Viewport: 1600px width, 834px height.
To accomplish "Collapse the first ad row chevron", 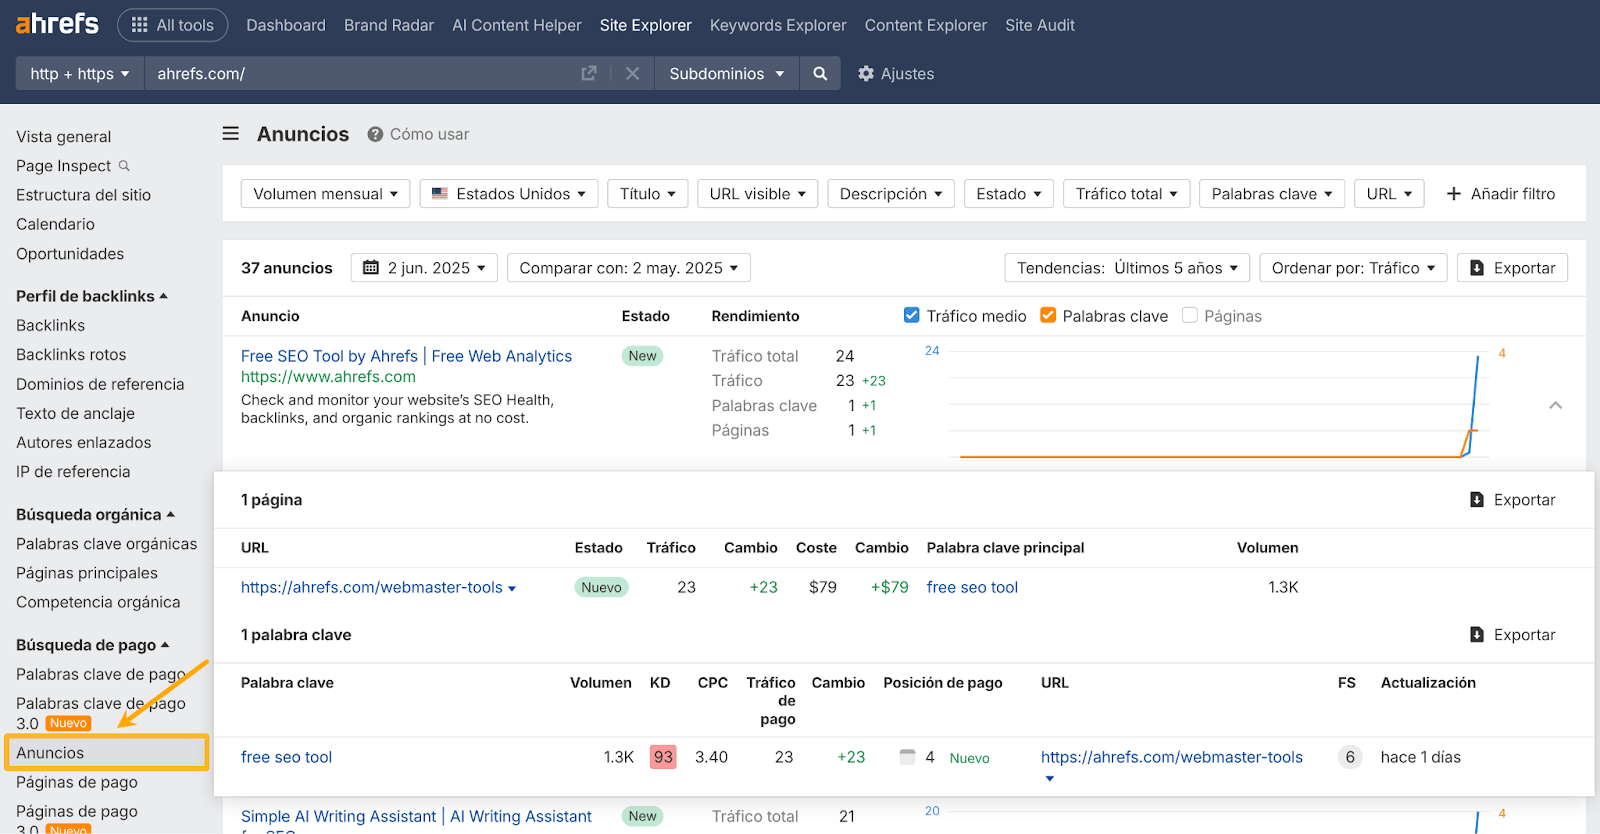I will [x=1556, y=405].
